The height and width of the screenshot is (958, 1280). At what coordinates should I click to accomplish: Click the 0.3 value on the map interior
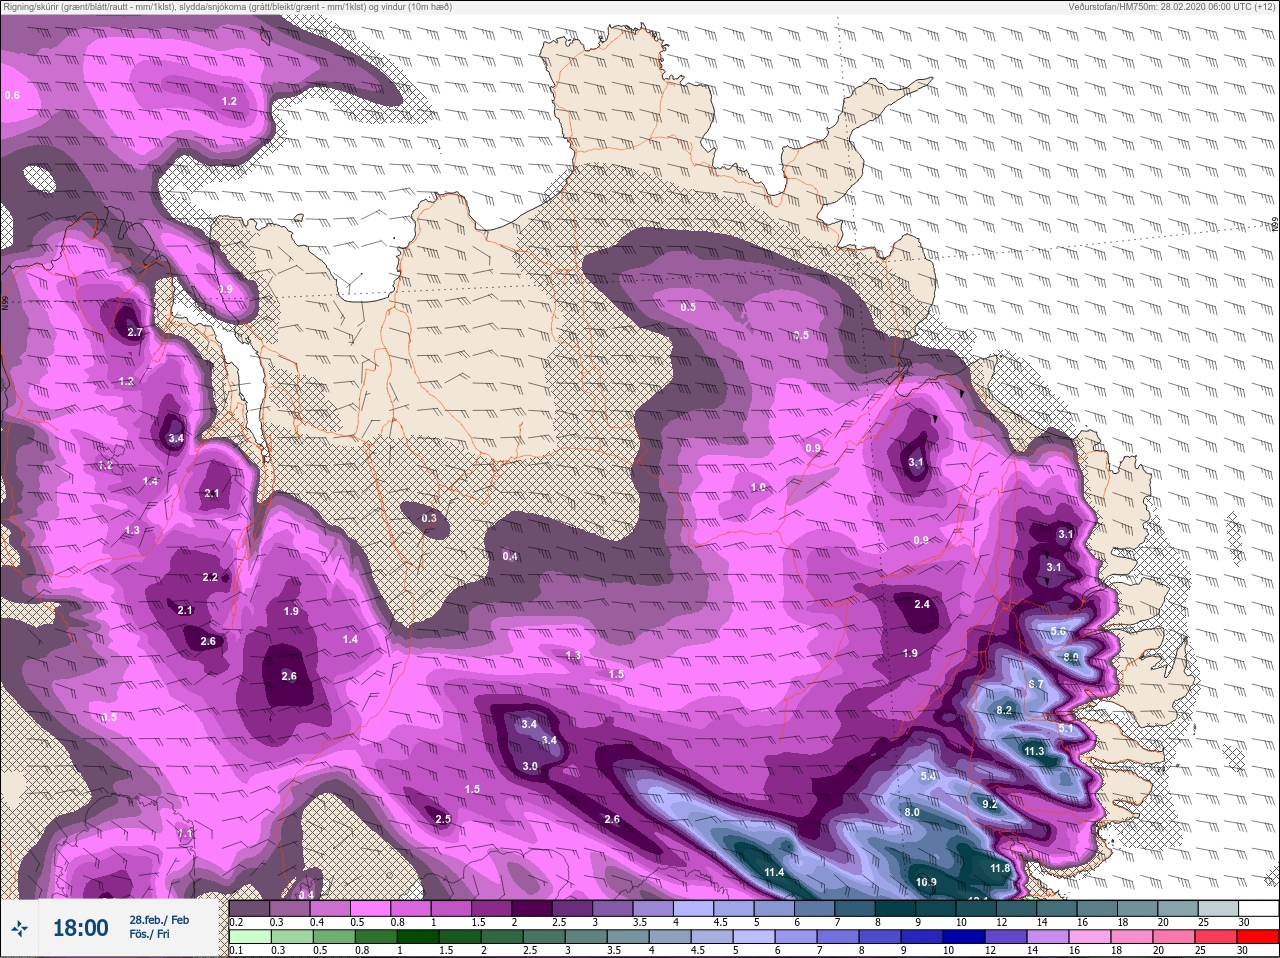click(x=429, y=518)
